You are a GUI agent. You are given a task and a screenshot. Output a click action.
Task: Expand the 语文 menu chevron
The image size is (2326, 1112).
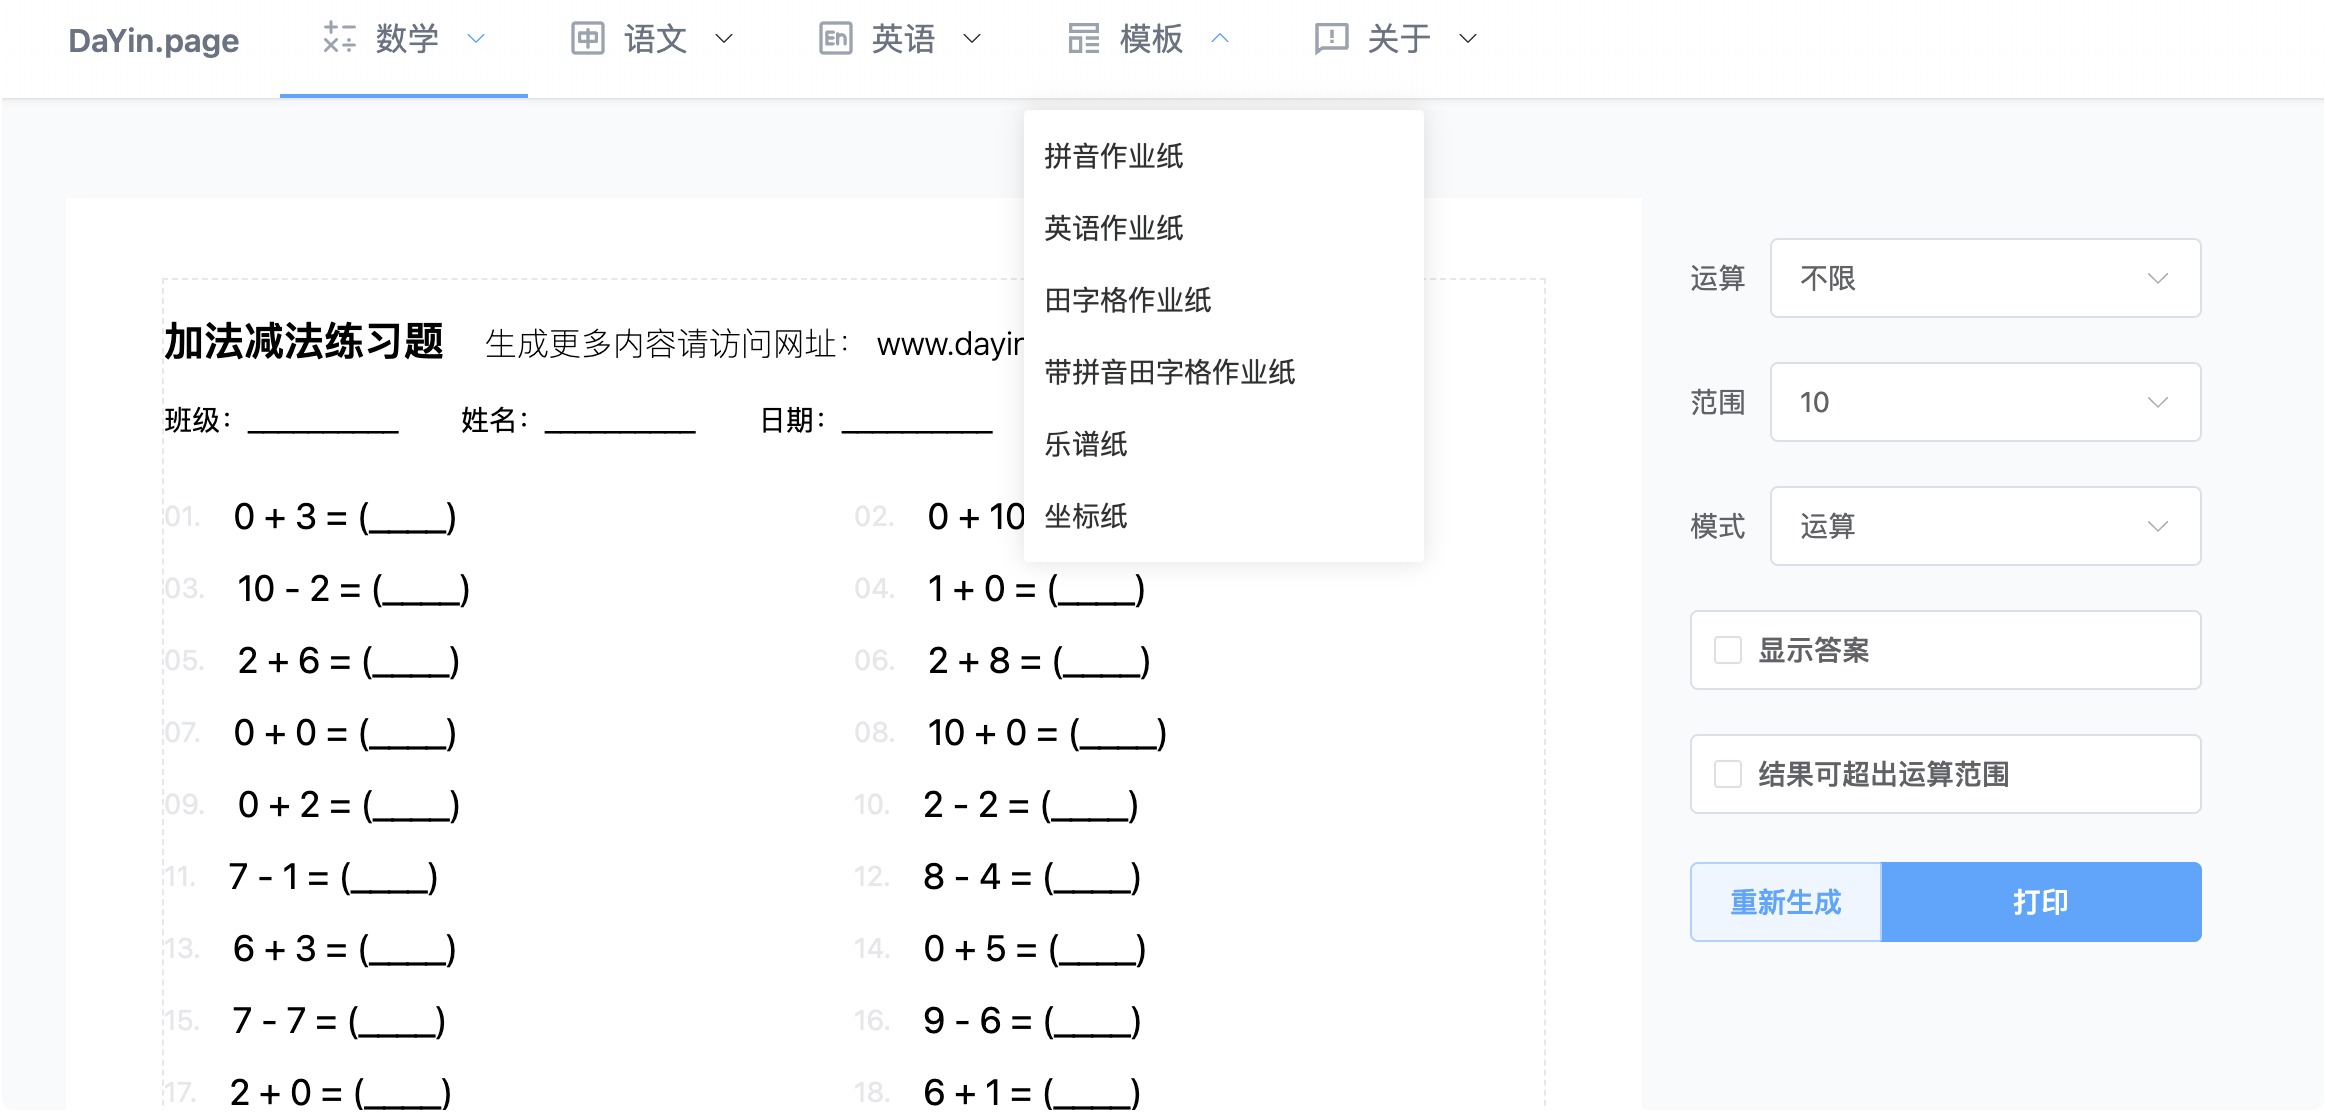pyautogui.click(x=724, y=39)
